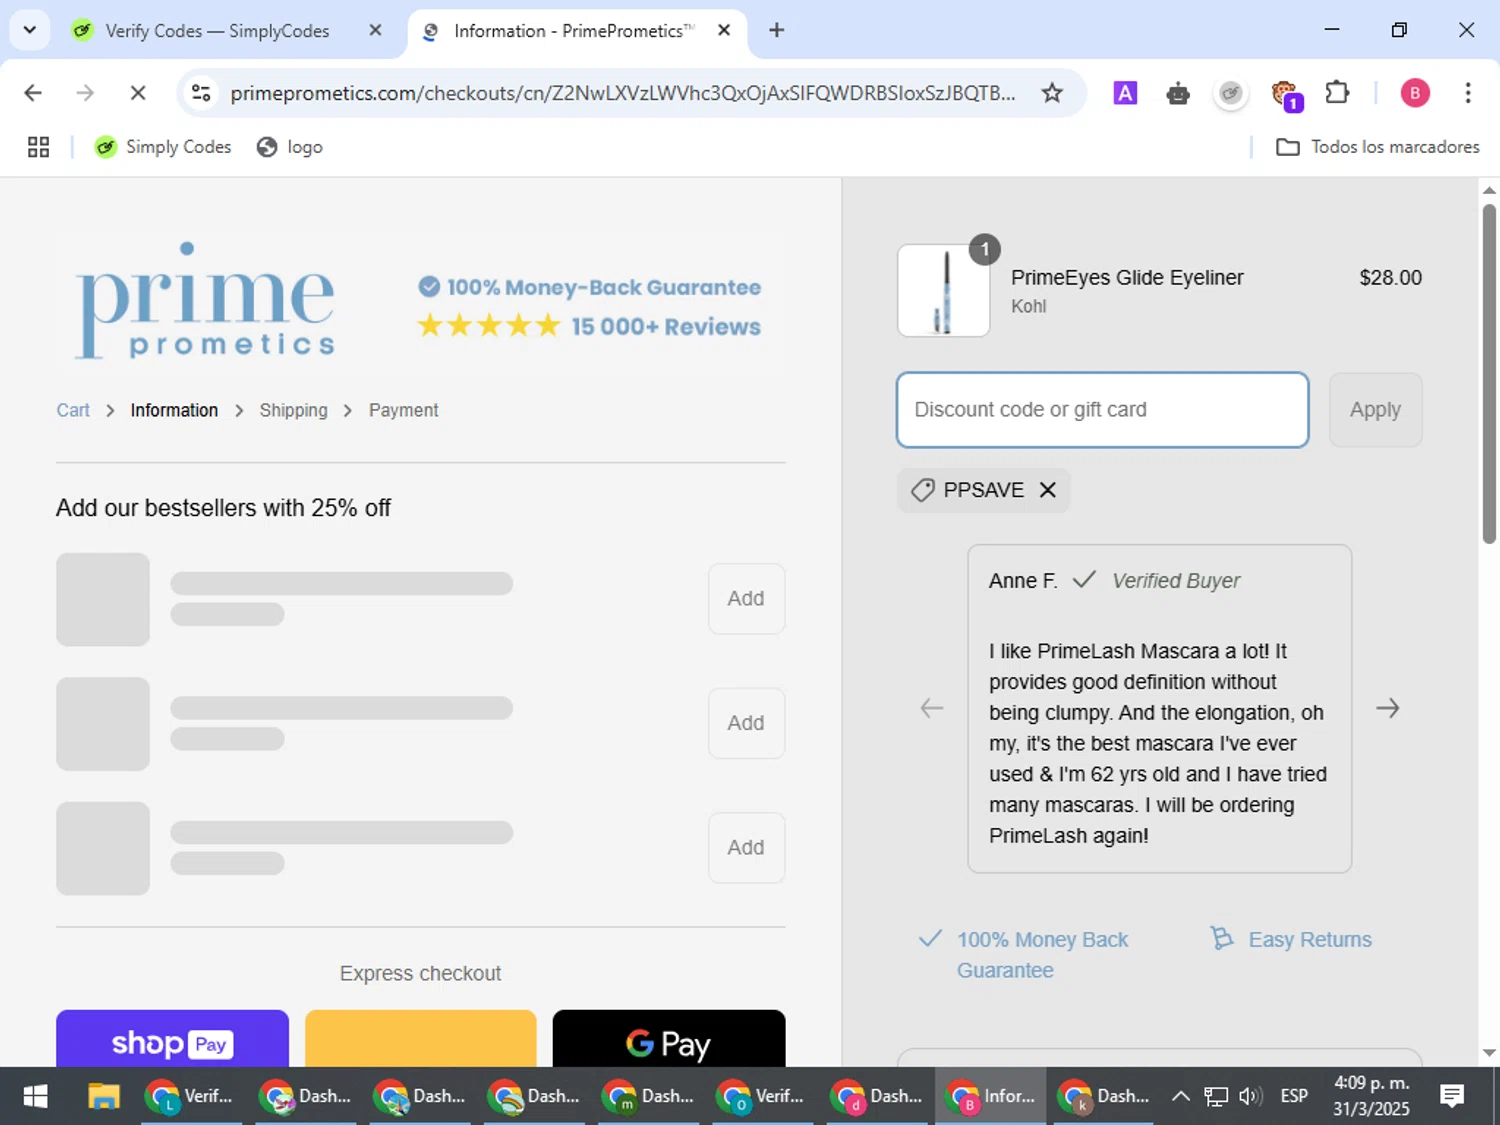
Task: Open the volume control tray icon
Action: [x=1250, y=1097]
